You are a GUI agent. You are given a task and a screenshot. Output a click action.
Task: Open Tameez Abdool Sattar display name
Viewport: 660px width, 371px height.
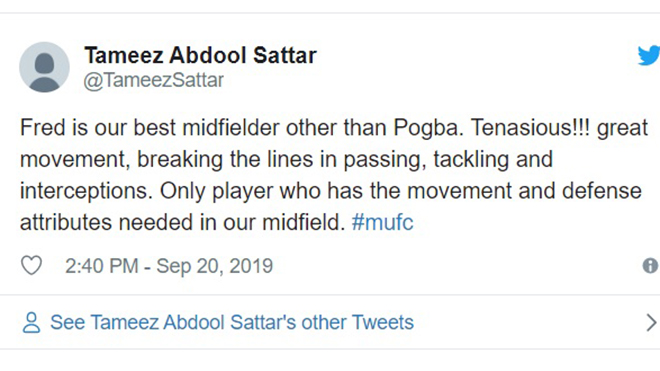(200, 55)
